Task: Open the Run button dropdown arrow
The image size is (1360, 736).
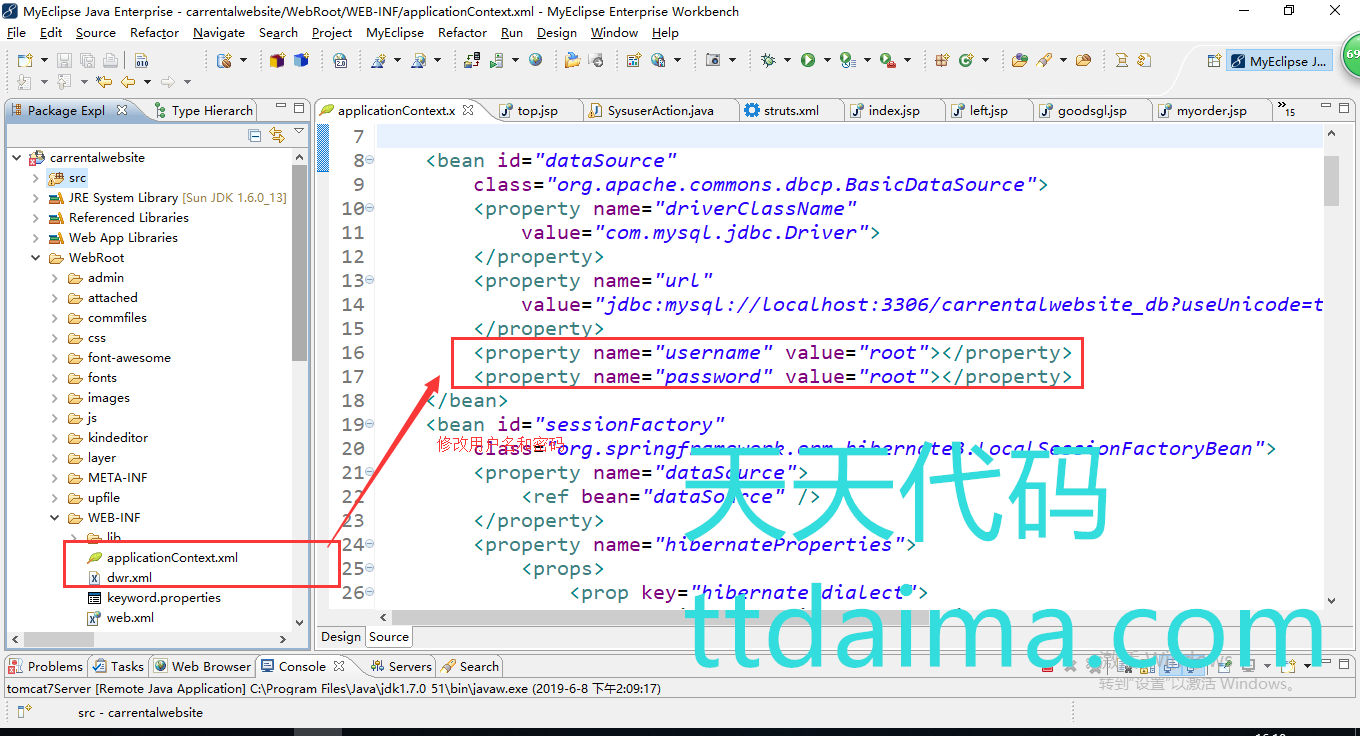Action: click(x=826, y=61)
